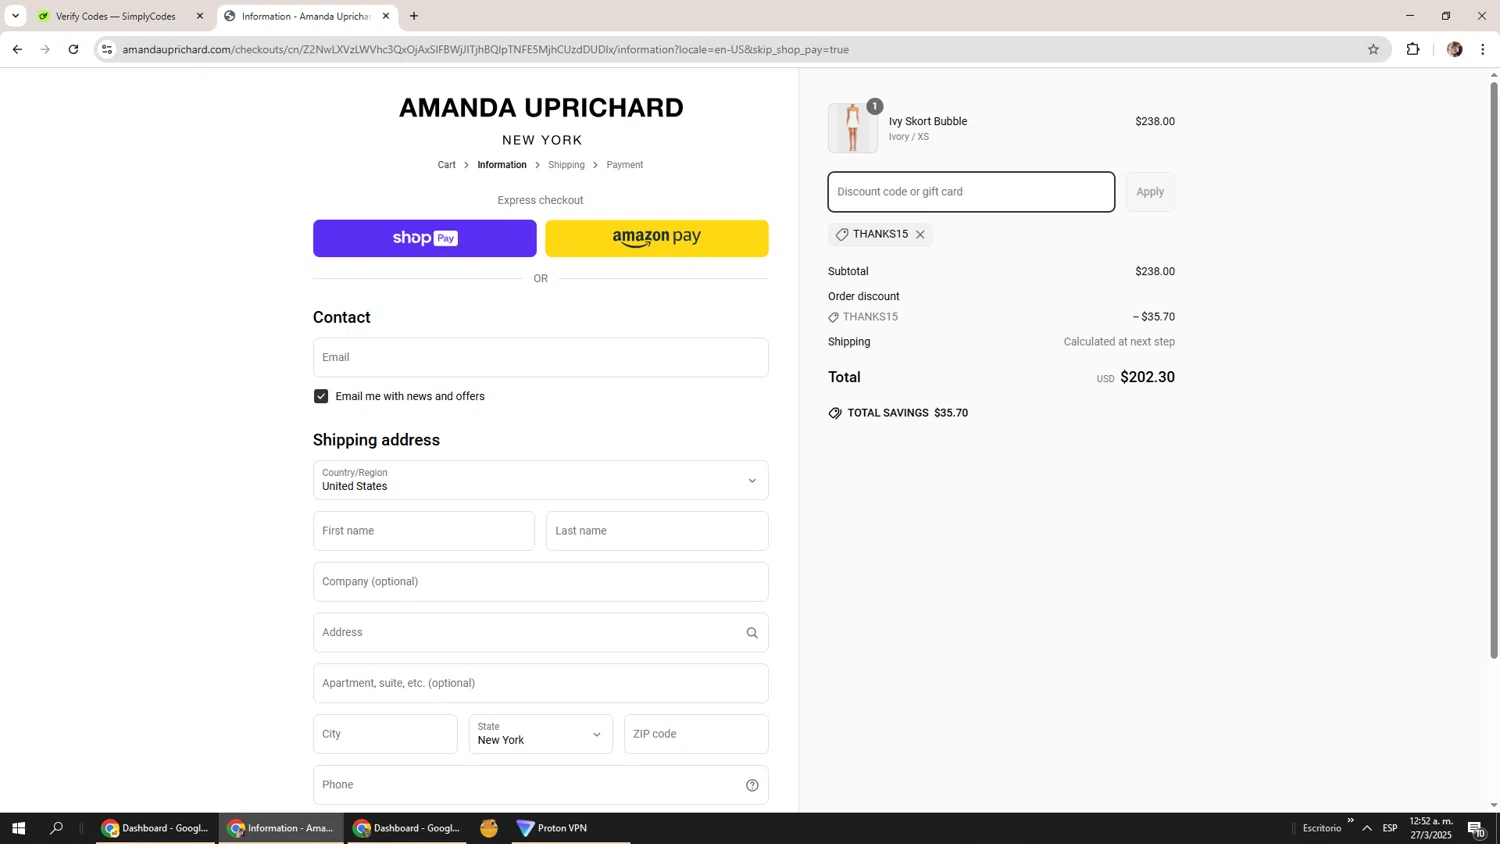Screen dimensions: 1500x844
Task: Close the Information Amanda Uprichard tab
Action: pos(386,16)
